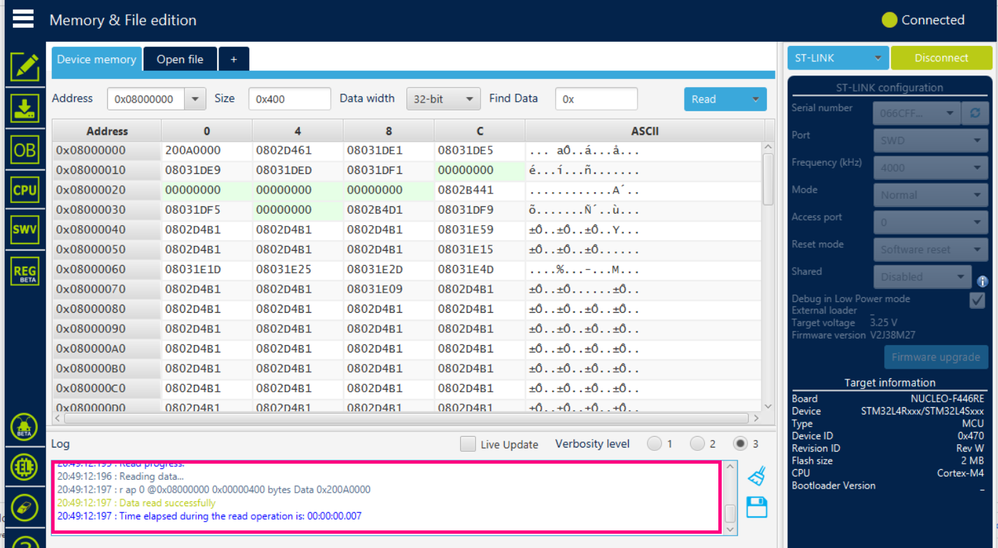Click the Connected status indicator
998x548 pixels.
pyautogui.click(x=923, y=20)
